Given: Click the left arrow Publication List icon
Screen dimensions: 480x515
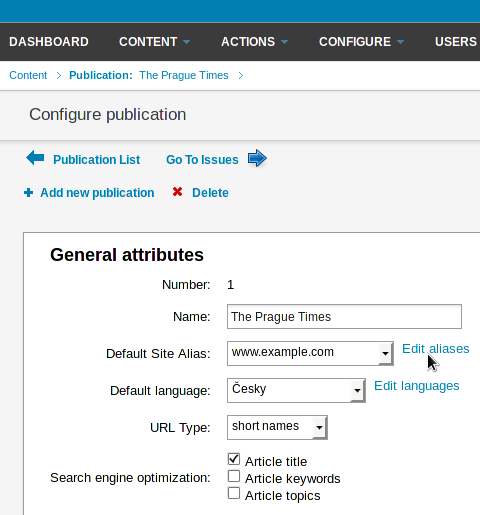Looking at the screenshot, I should 35,158.
